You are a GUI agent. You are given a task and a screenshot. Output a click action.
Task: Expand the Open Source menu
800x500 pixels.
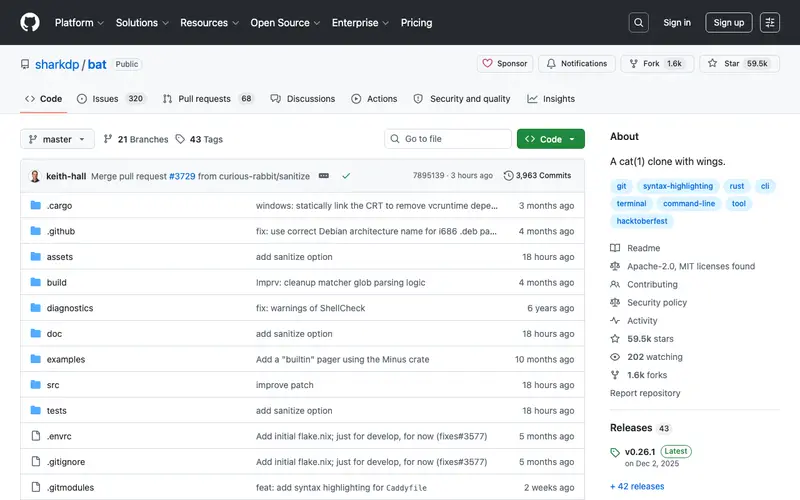pos(285,22)
